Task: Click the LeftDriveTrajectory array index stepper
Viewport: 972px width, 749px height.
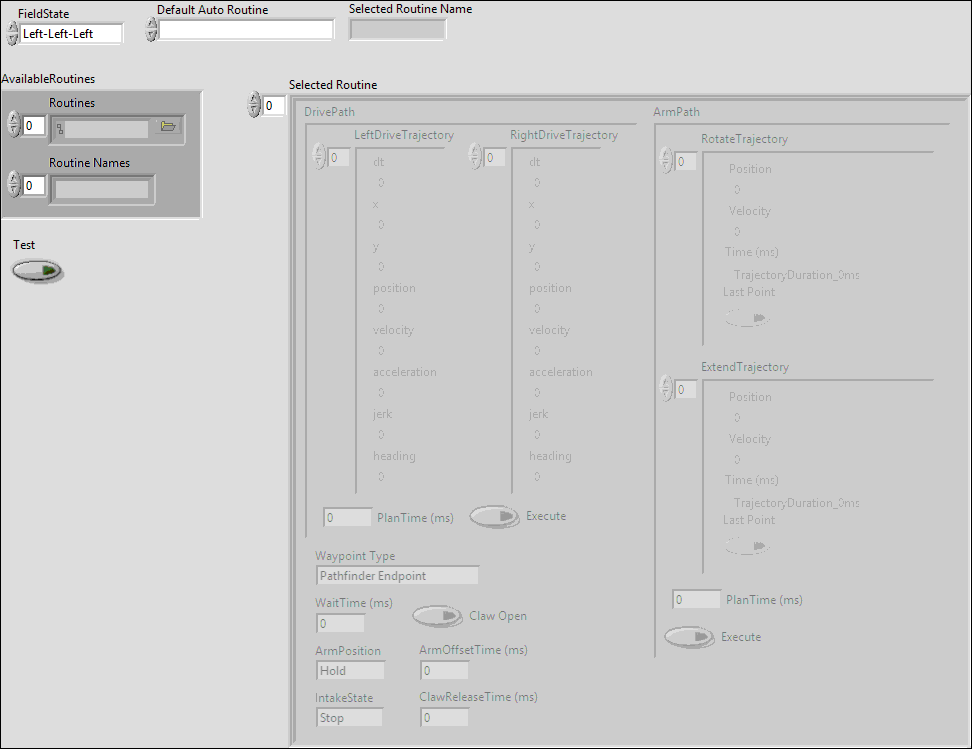Action: 320,156
